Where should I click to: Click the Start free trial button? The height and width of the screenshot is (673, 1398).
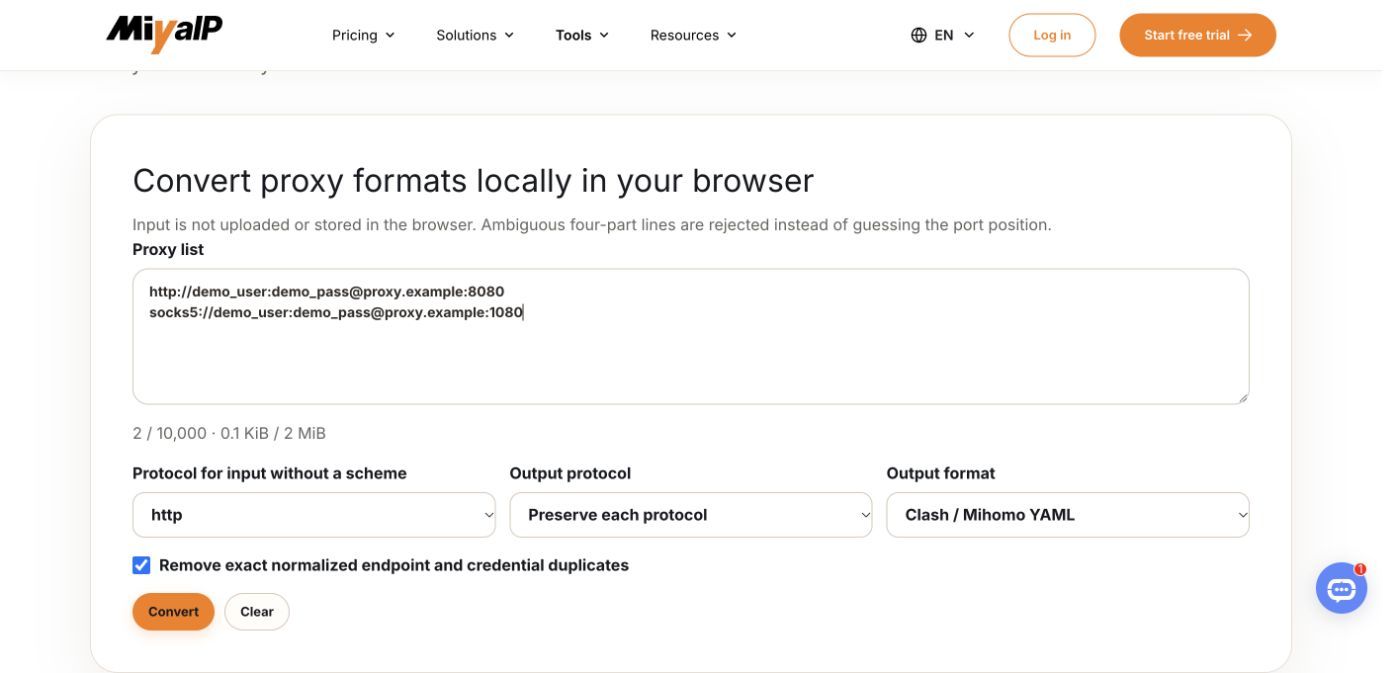pos(1198,35)
